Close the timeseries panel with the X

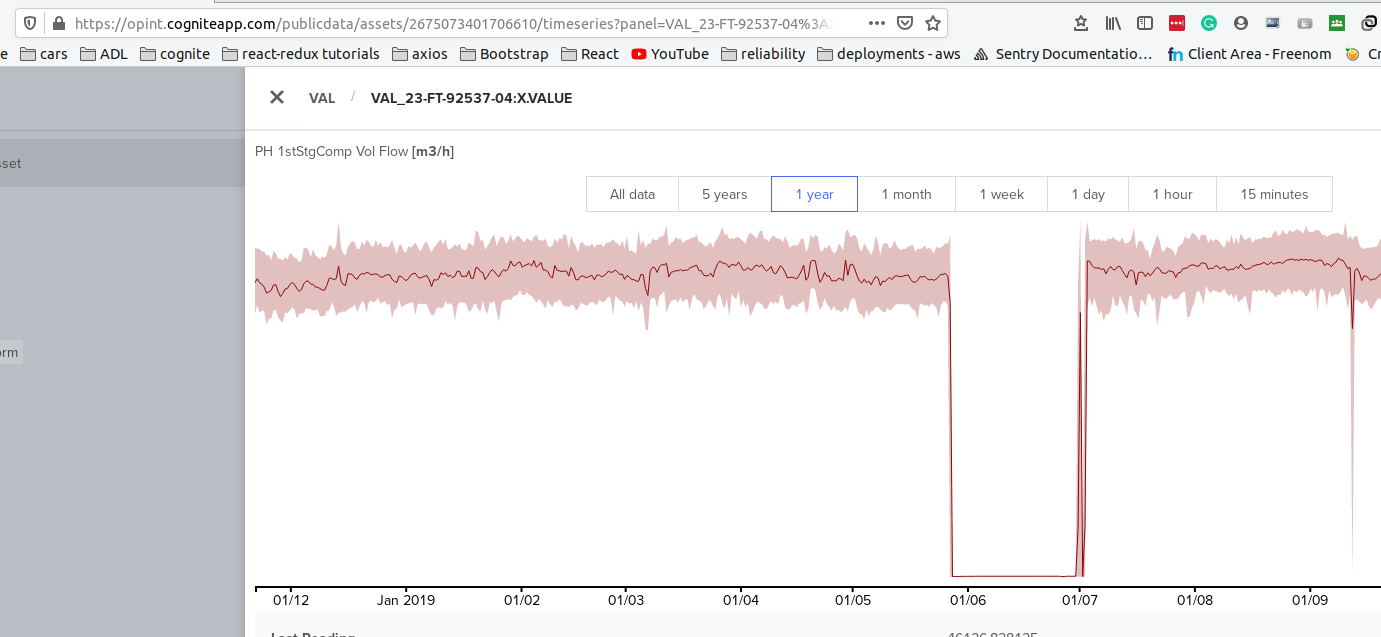pyautogui.click(x=277, y=97)
